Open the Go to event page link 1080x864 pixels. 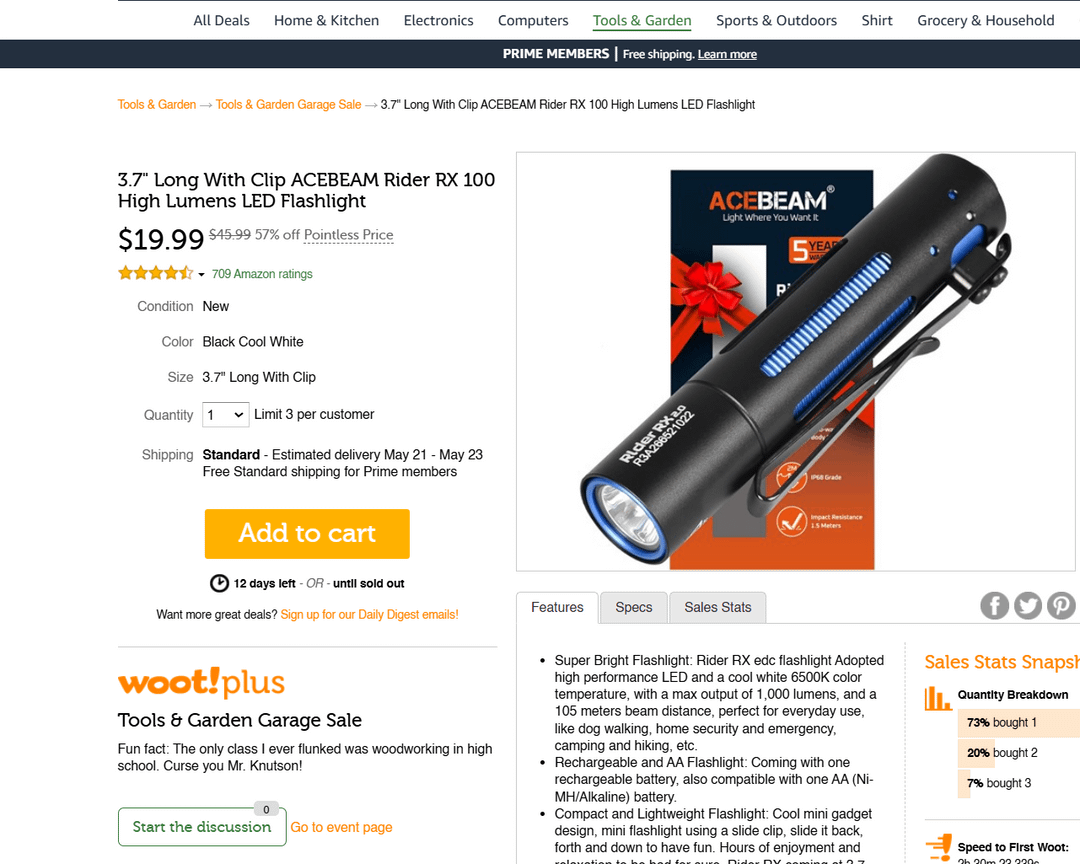(x=341, y=827)
